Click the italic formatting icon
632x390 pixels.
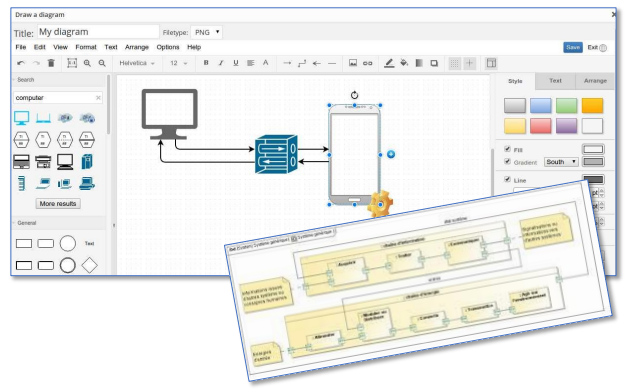[x=221, y=63]
